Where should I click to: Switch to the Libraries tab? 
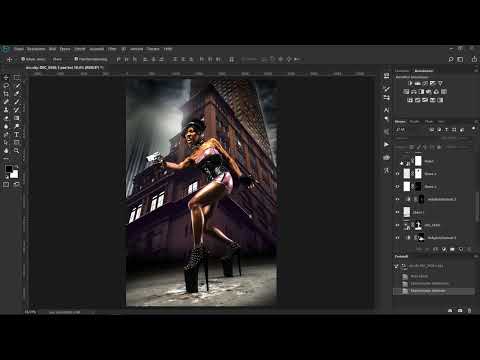pyautogui.click(x=402, y=71)
